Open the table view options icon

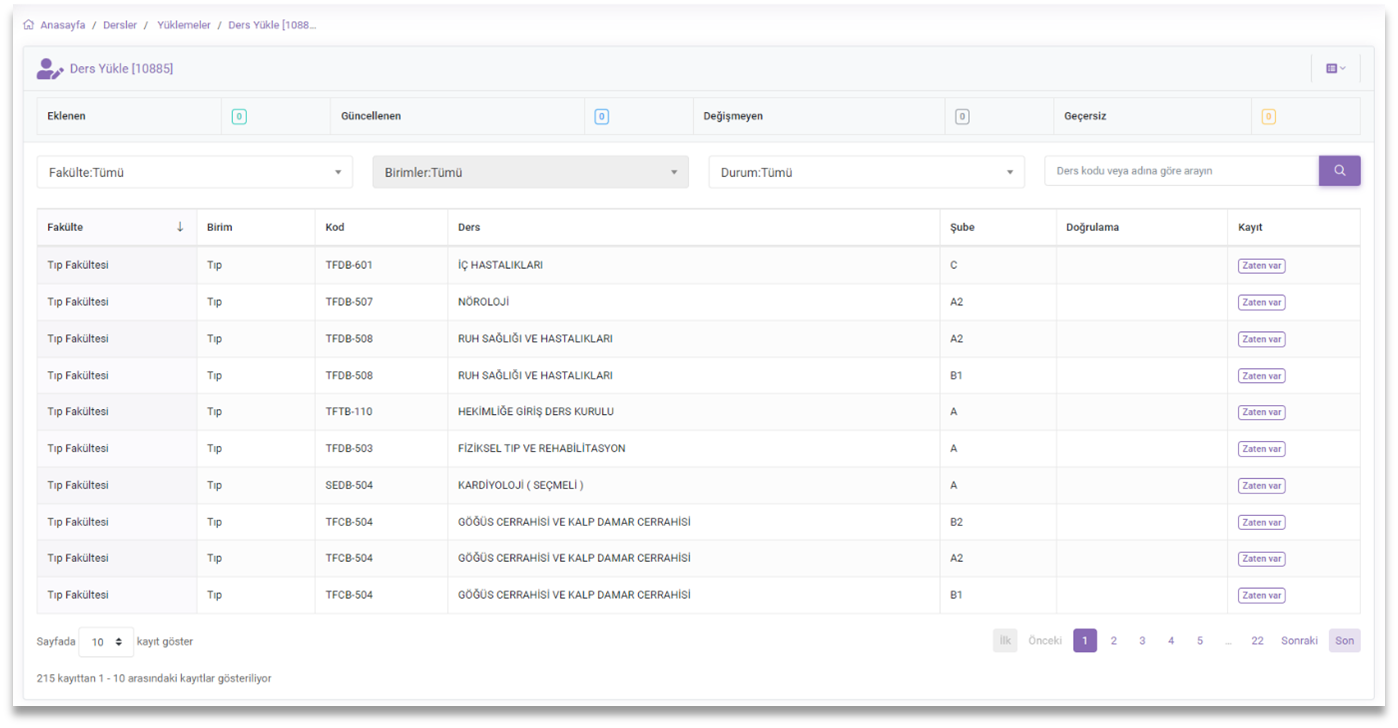1335,69
